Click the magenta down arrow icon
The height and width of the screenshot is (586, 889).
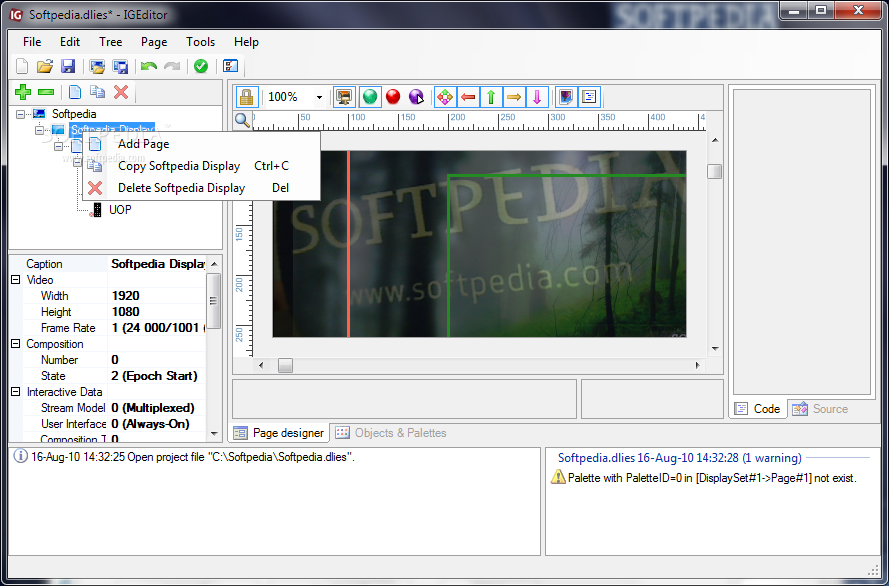[x=537, y=97]
